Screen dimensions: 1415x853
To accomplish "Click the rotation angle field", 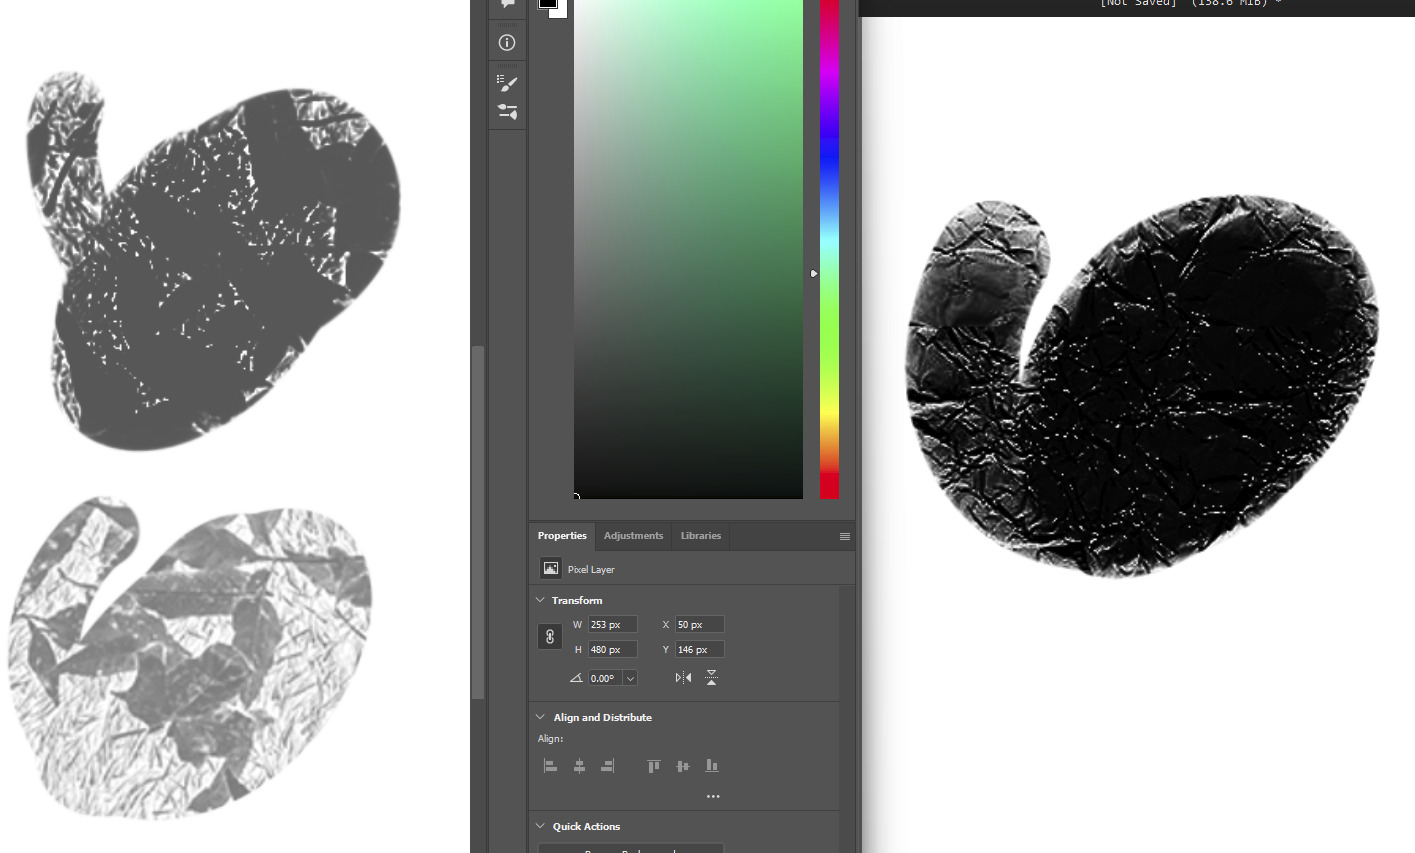I will (605, 678).
